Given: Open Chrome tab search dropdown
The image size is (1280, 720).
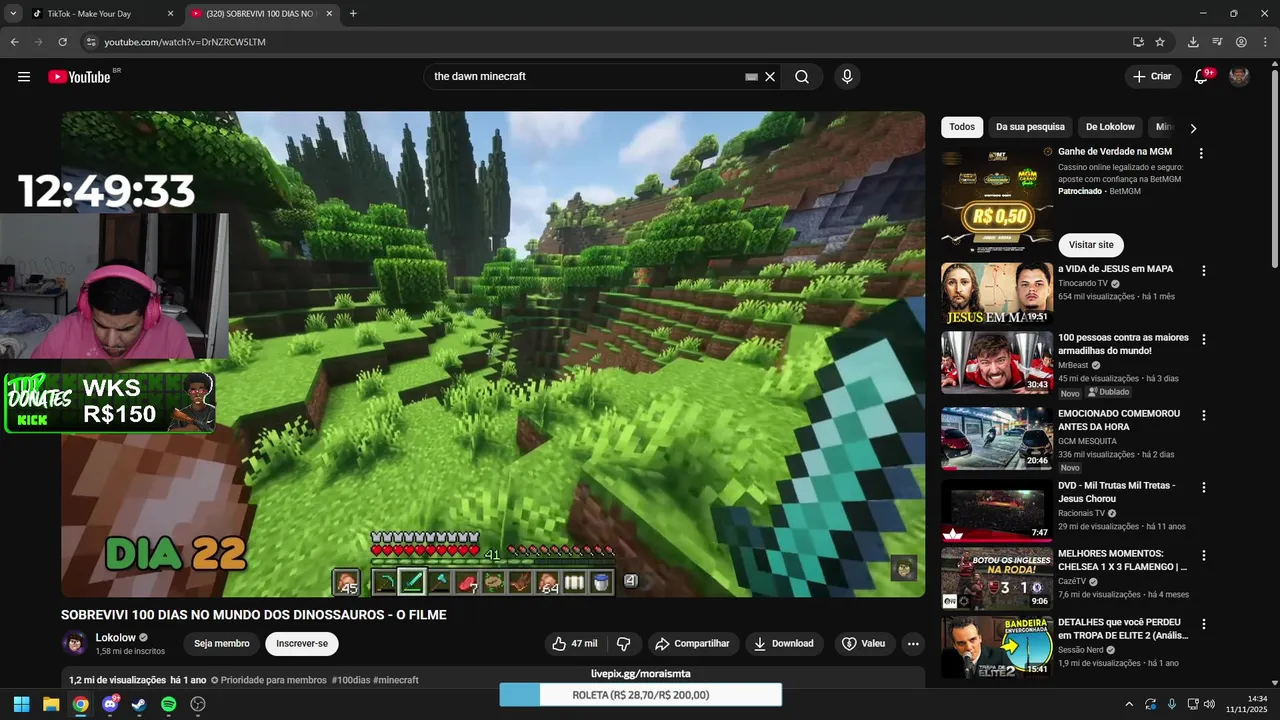Looking at the screenshot, I should [x=13, y=14].
